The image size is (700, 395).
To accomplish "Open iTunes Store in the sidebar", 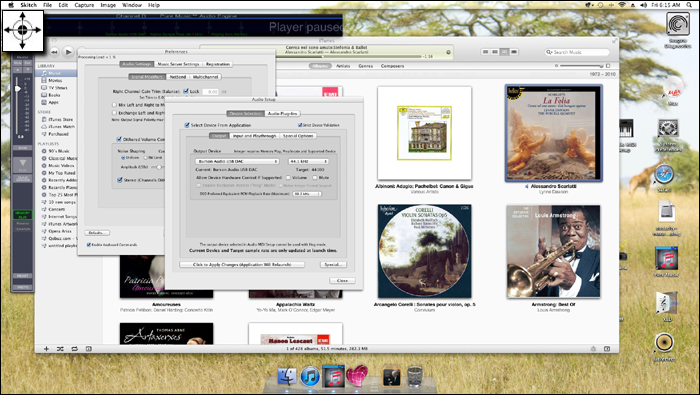I will [60, 120].
